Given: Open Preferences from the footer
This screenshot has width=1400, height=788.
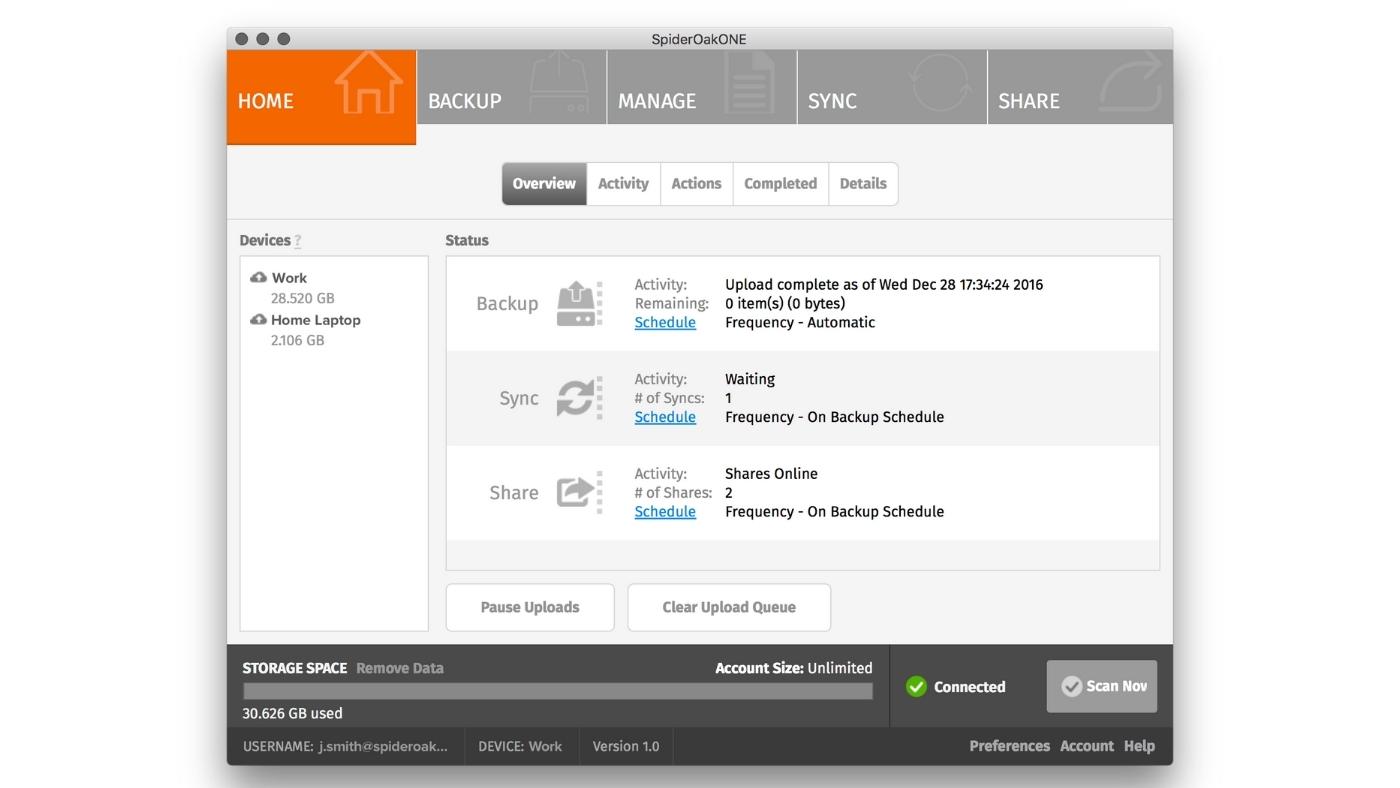Looking at the screenshot, I should click(x=1009, y=746).
